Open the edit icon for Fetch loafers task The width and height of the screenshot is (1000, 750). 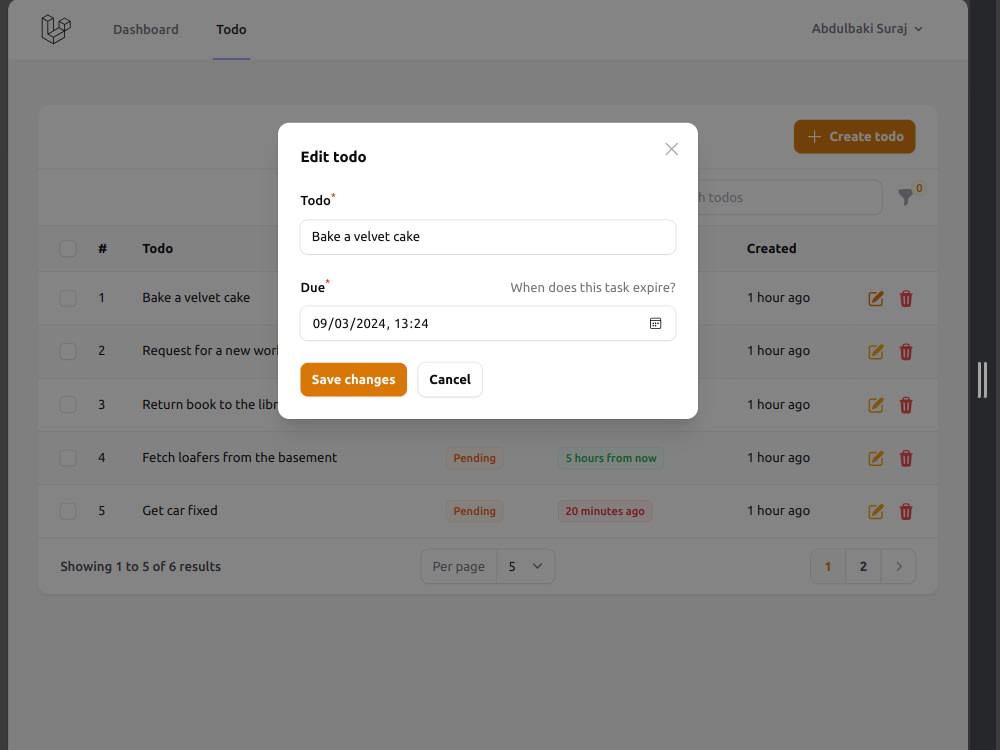coord(875,458)
